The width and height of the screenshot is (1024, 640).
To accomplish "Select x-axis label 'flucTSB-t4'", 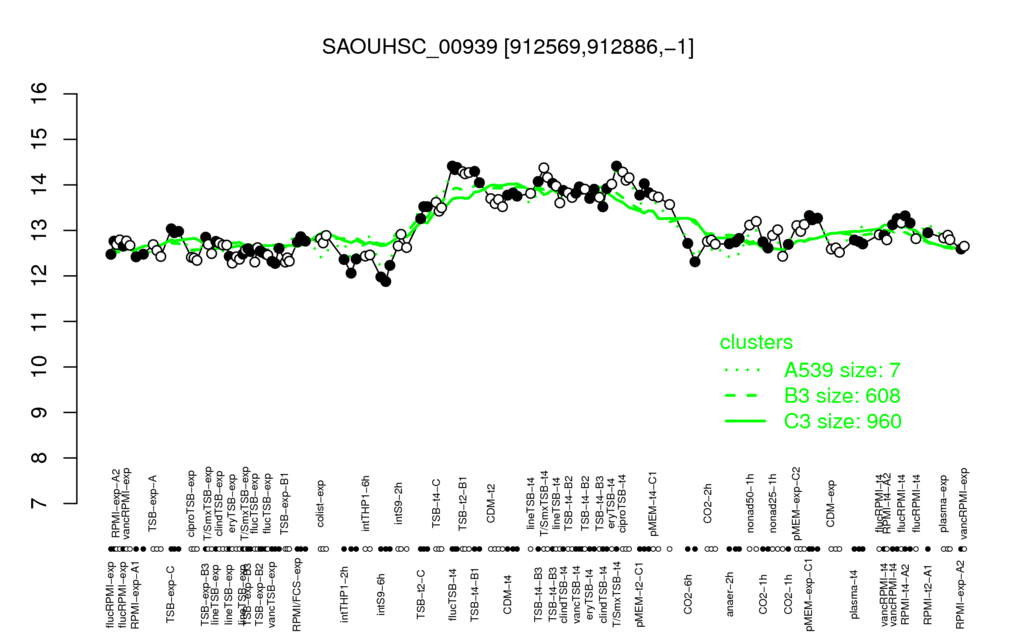I will (453, 594).
